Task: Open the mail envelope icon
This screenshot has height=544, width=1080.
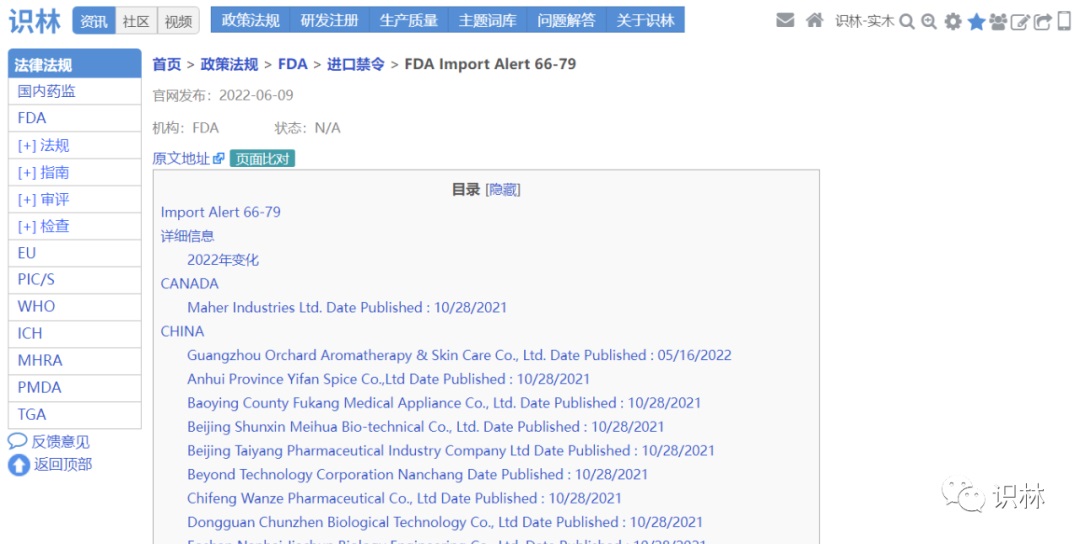Action: (x=785, y=21)
